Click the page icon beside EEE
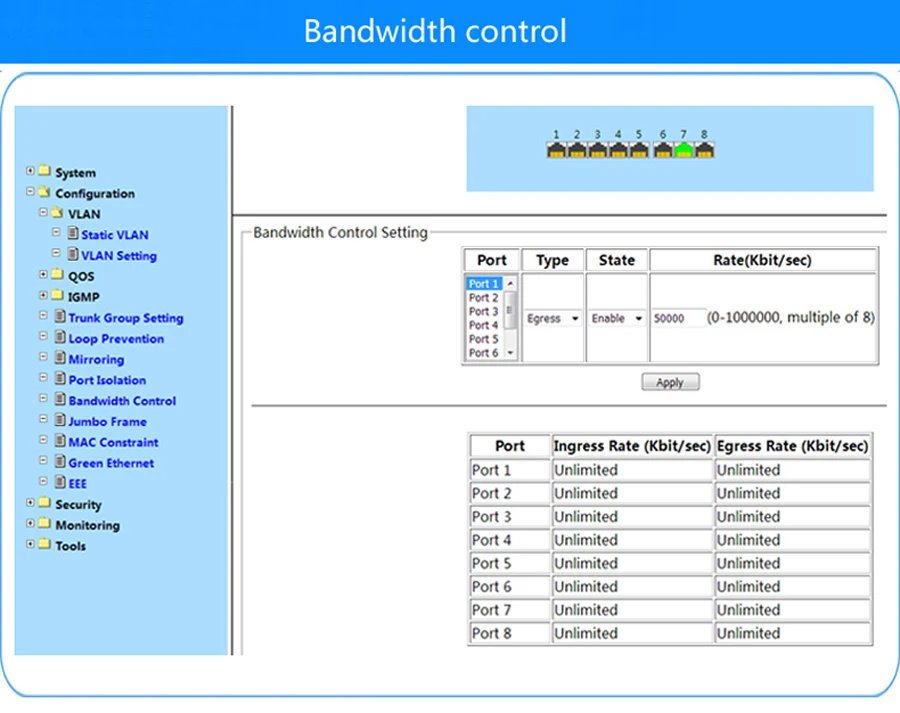Viewport: 900px width, 713px height. coord(60,481)
